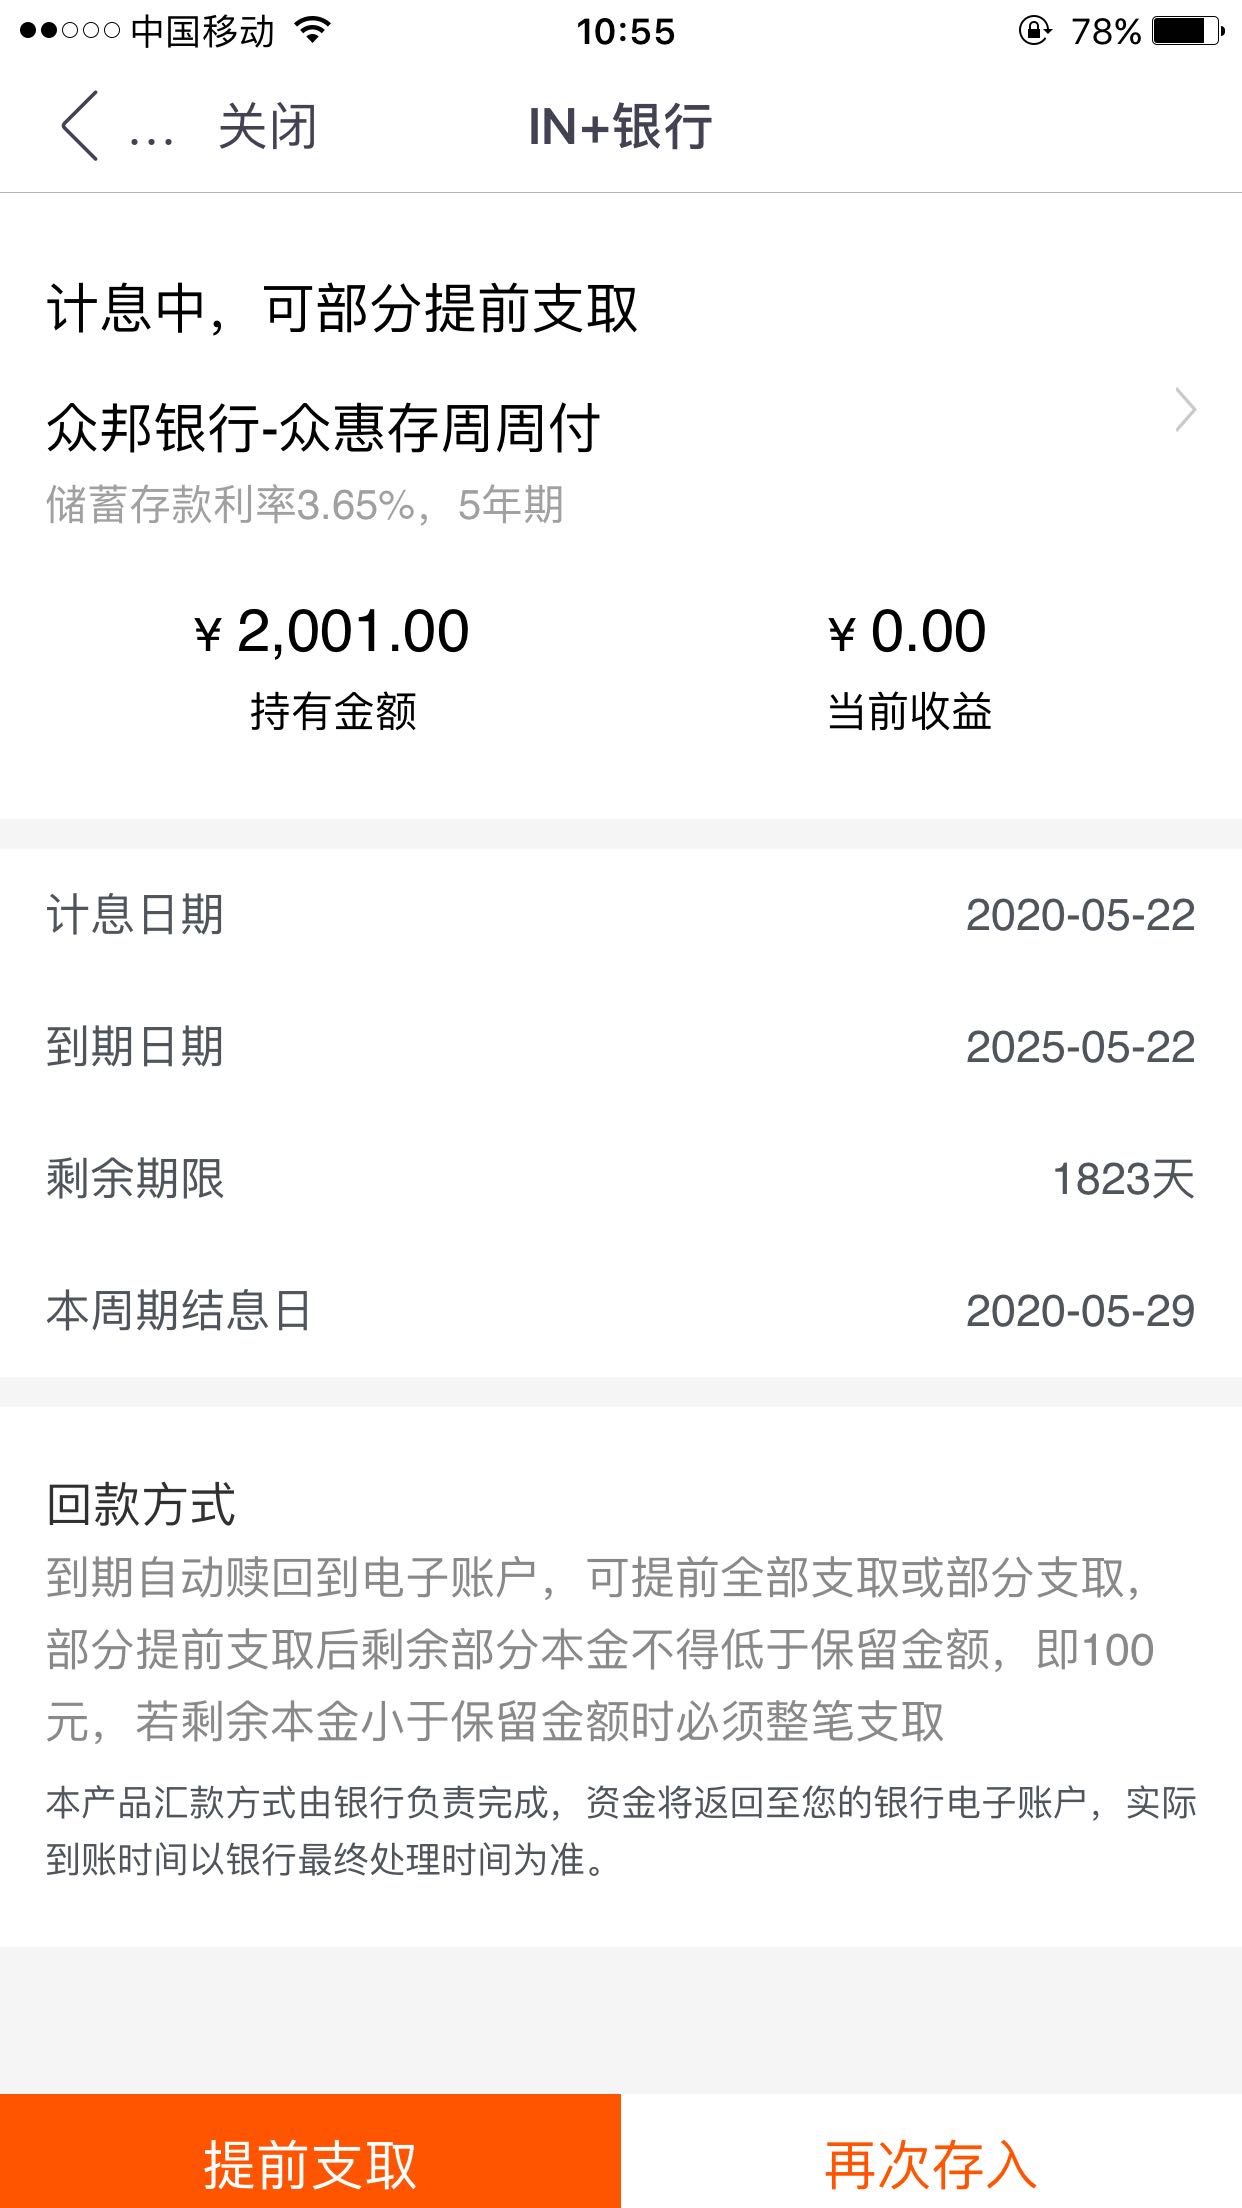This screenshot has height=2208, width=1242.
Task: Tap the 10:55 clock in status bar
Action: [625, 32]
